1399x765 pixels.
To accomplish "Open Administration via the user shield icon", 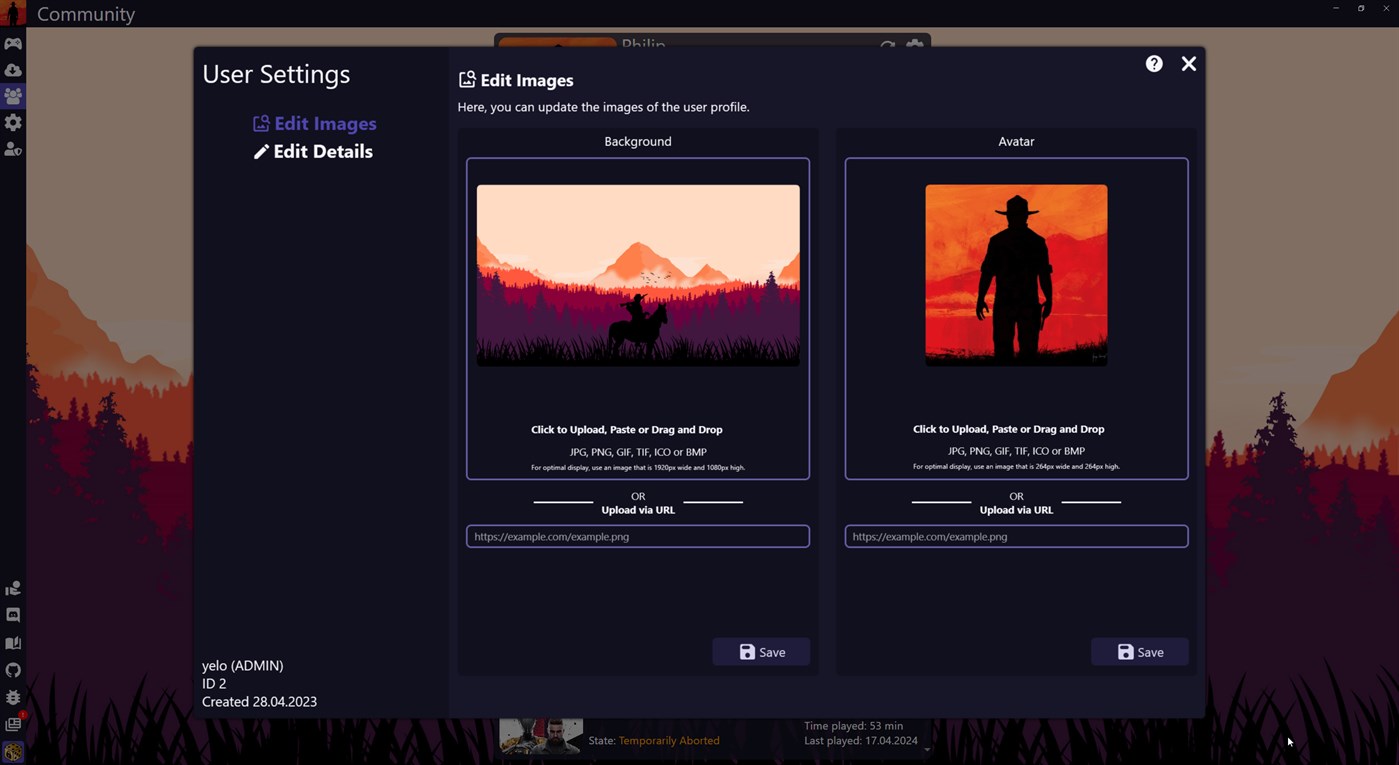I will coord(13,148).
